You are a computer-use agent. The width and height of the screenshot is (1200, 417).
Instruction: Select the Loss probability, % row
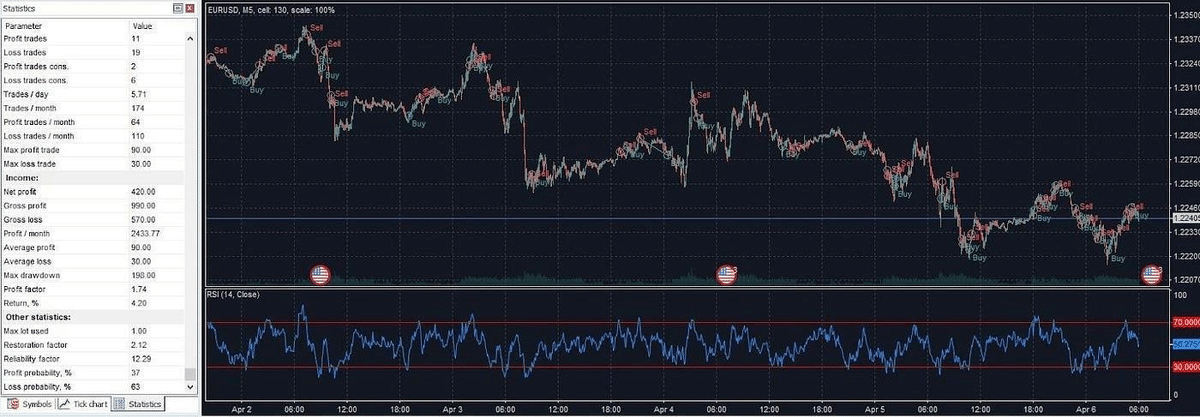tap(93, 386)
